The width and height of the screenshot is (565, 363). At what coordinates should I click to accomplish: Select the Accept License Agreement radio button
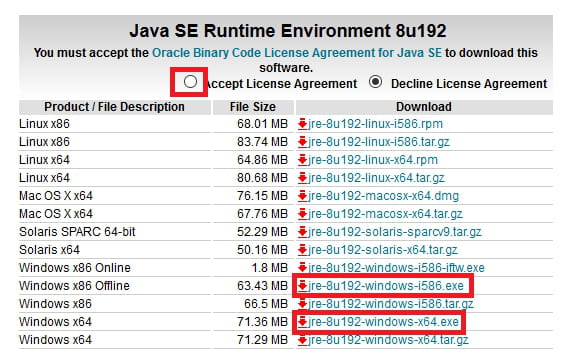pos(190,82)
